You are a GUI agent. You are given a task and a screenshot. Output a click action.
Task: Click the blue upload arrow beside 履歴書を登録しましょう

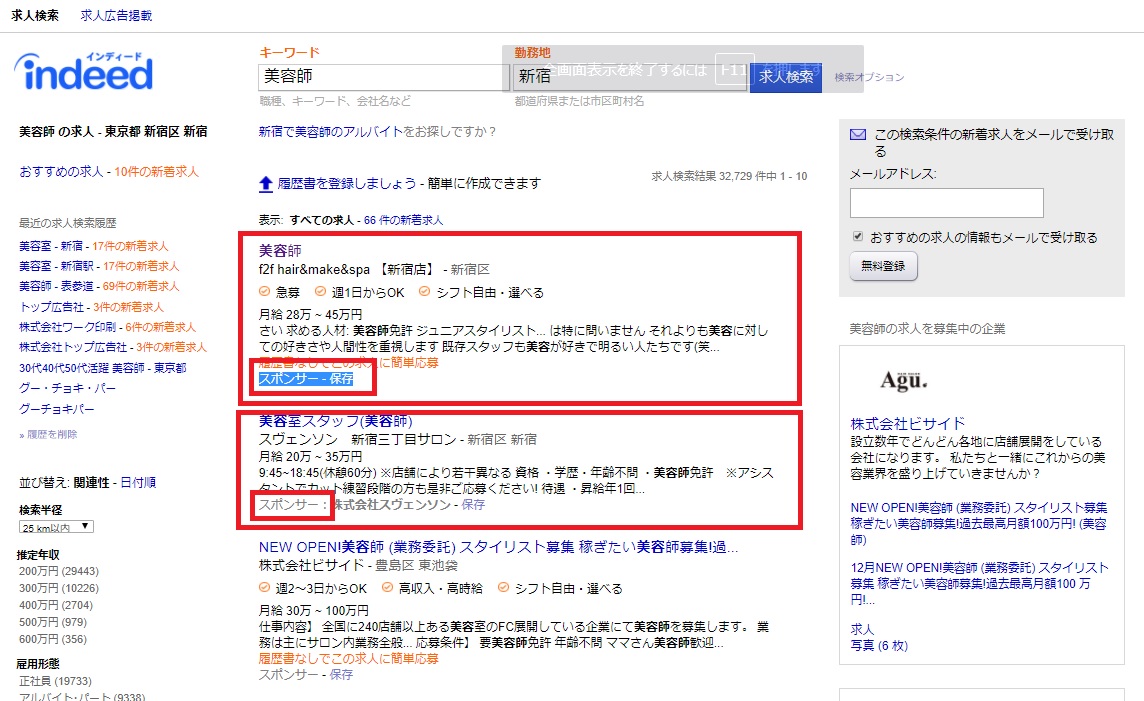(266, 184)
